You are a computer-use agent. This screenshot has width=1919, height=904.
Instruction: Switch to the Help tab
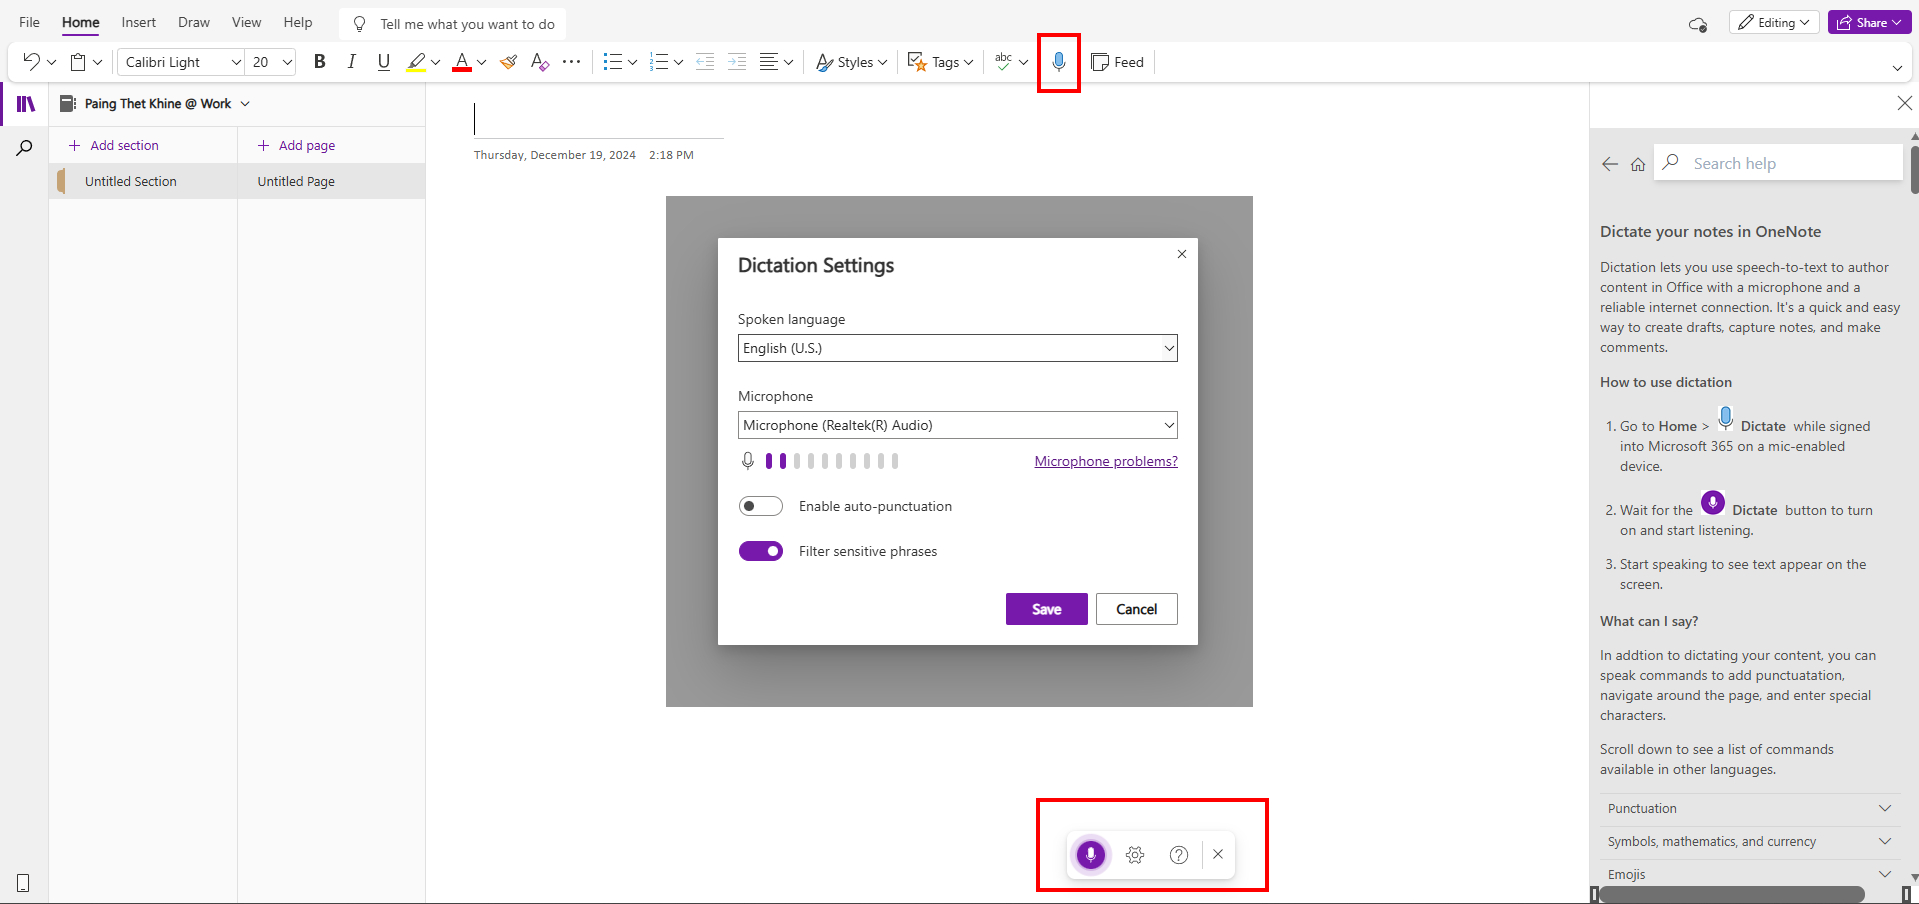point(298,22)
